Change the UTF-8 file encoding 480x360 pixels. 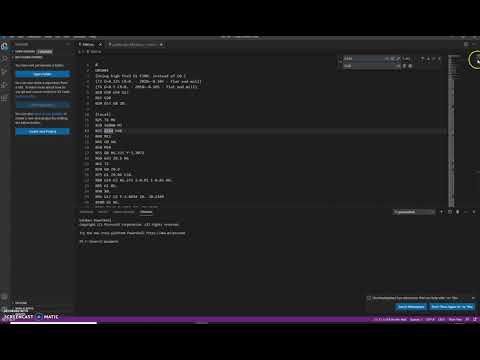(x=430, y=319)
